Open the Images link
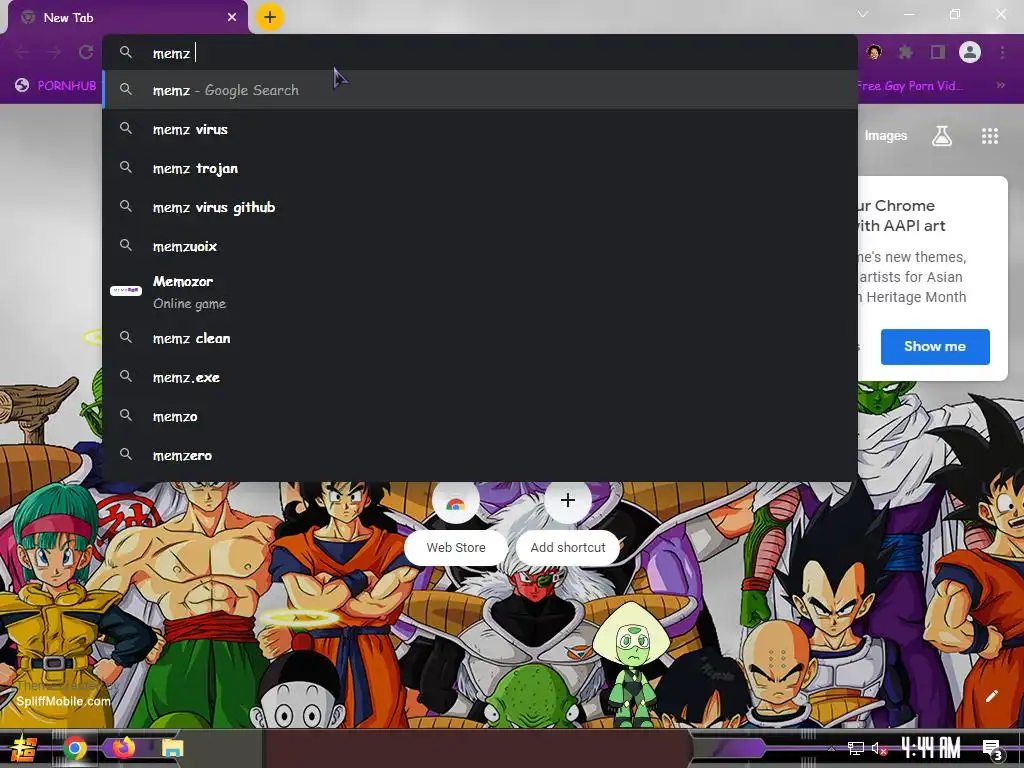The image size is (1024, 768). [886, 136]
